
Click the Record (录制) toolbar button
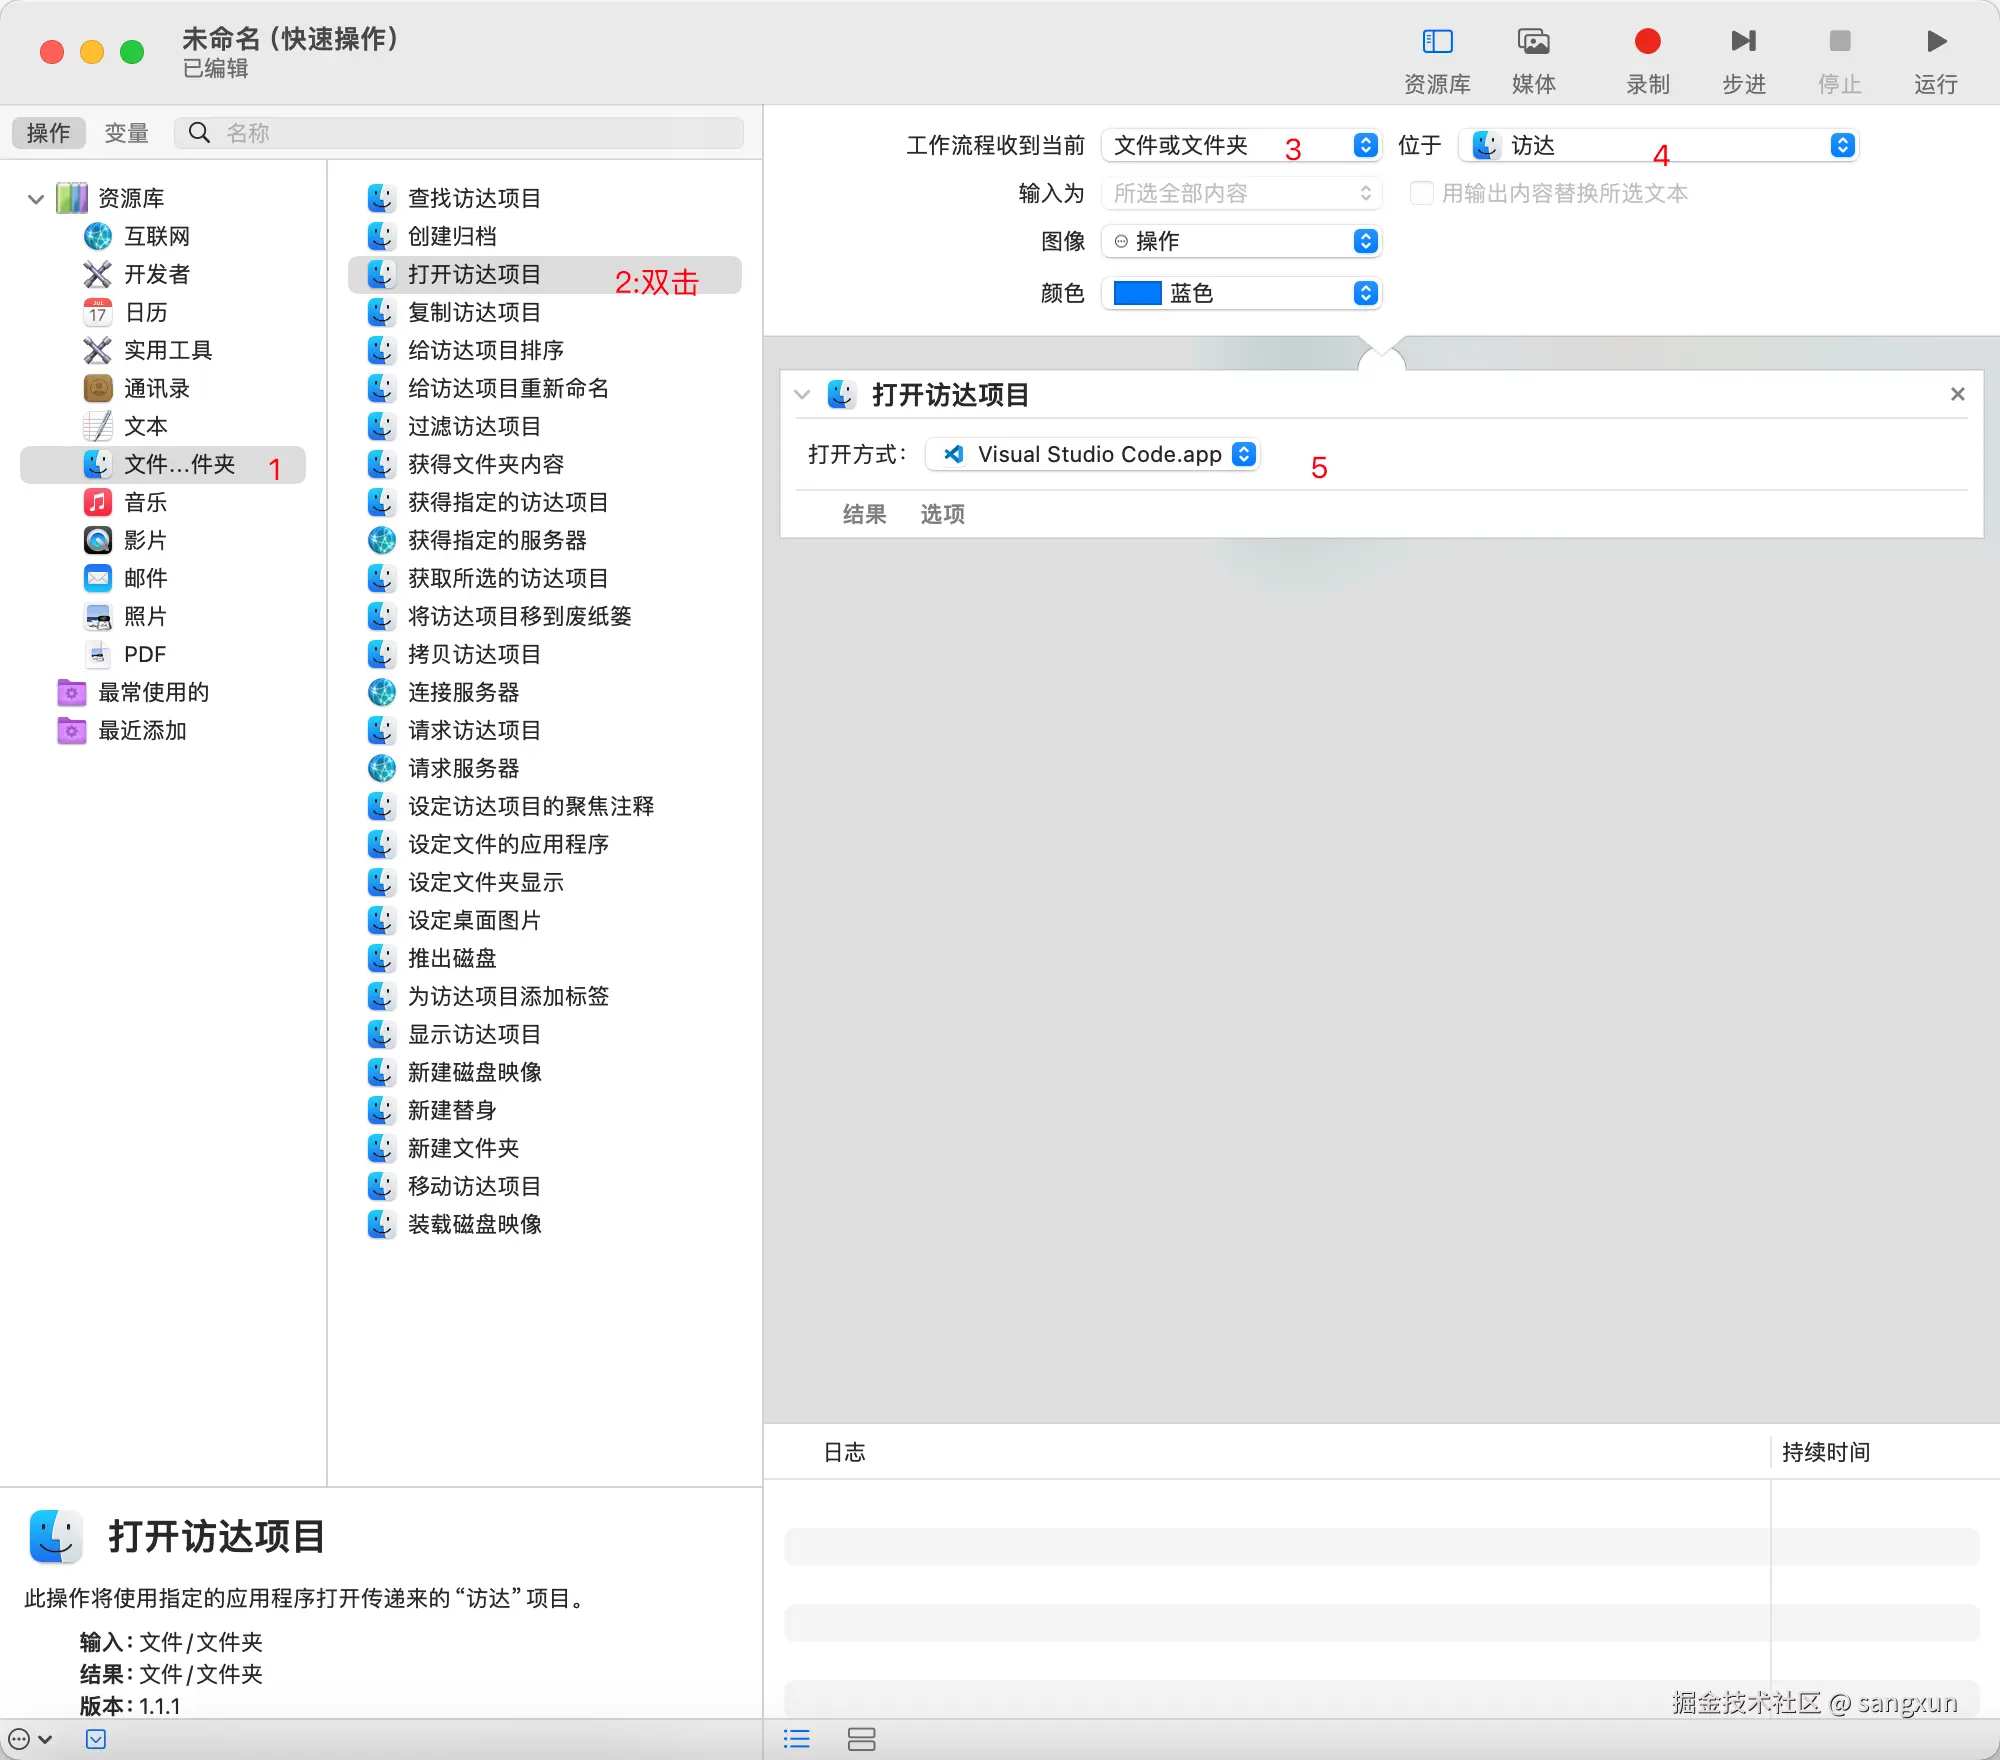[x=1647, y=42]
